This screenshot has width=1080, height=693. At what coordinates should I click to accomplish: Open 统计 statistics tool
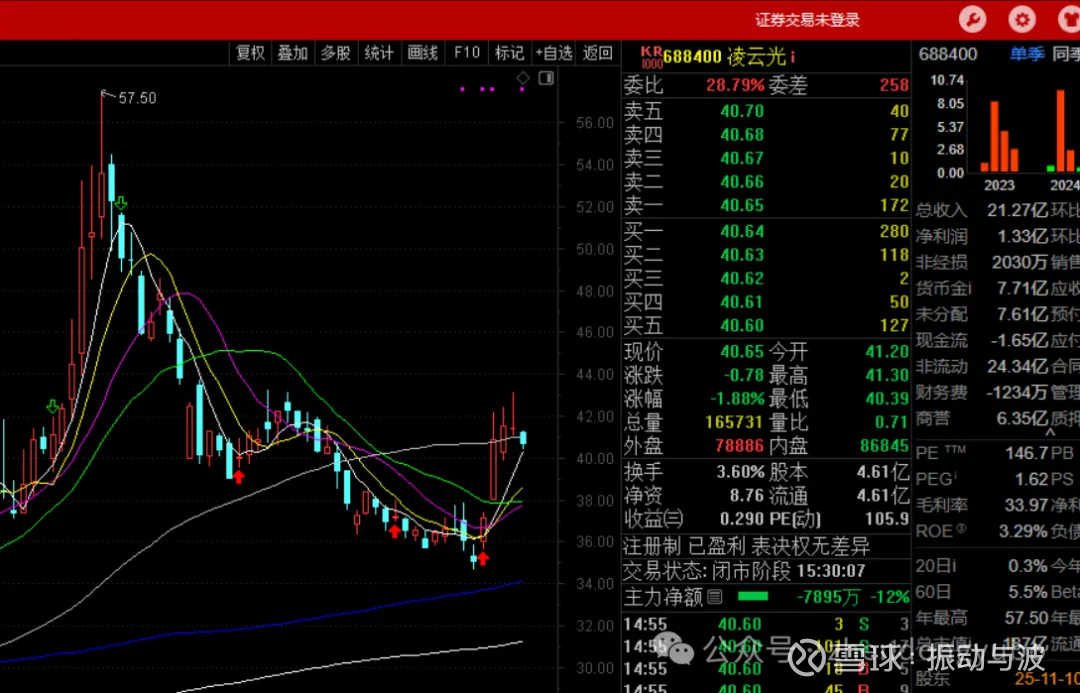379,53
